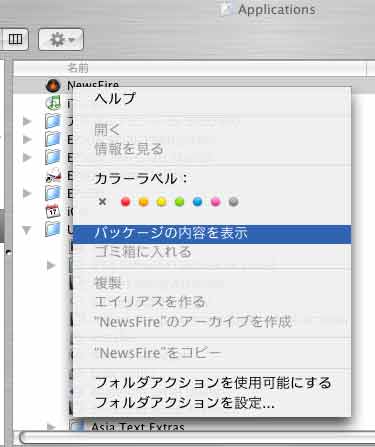
Task: Switch to column view button
Action: [15, 39]
